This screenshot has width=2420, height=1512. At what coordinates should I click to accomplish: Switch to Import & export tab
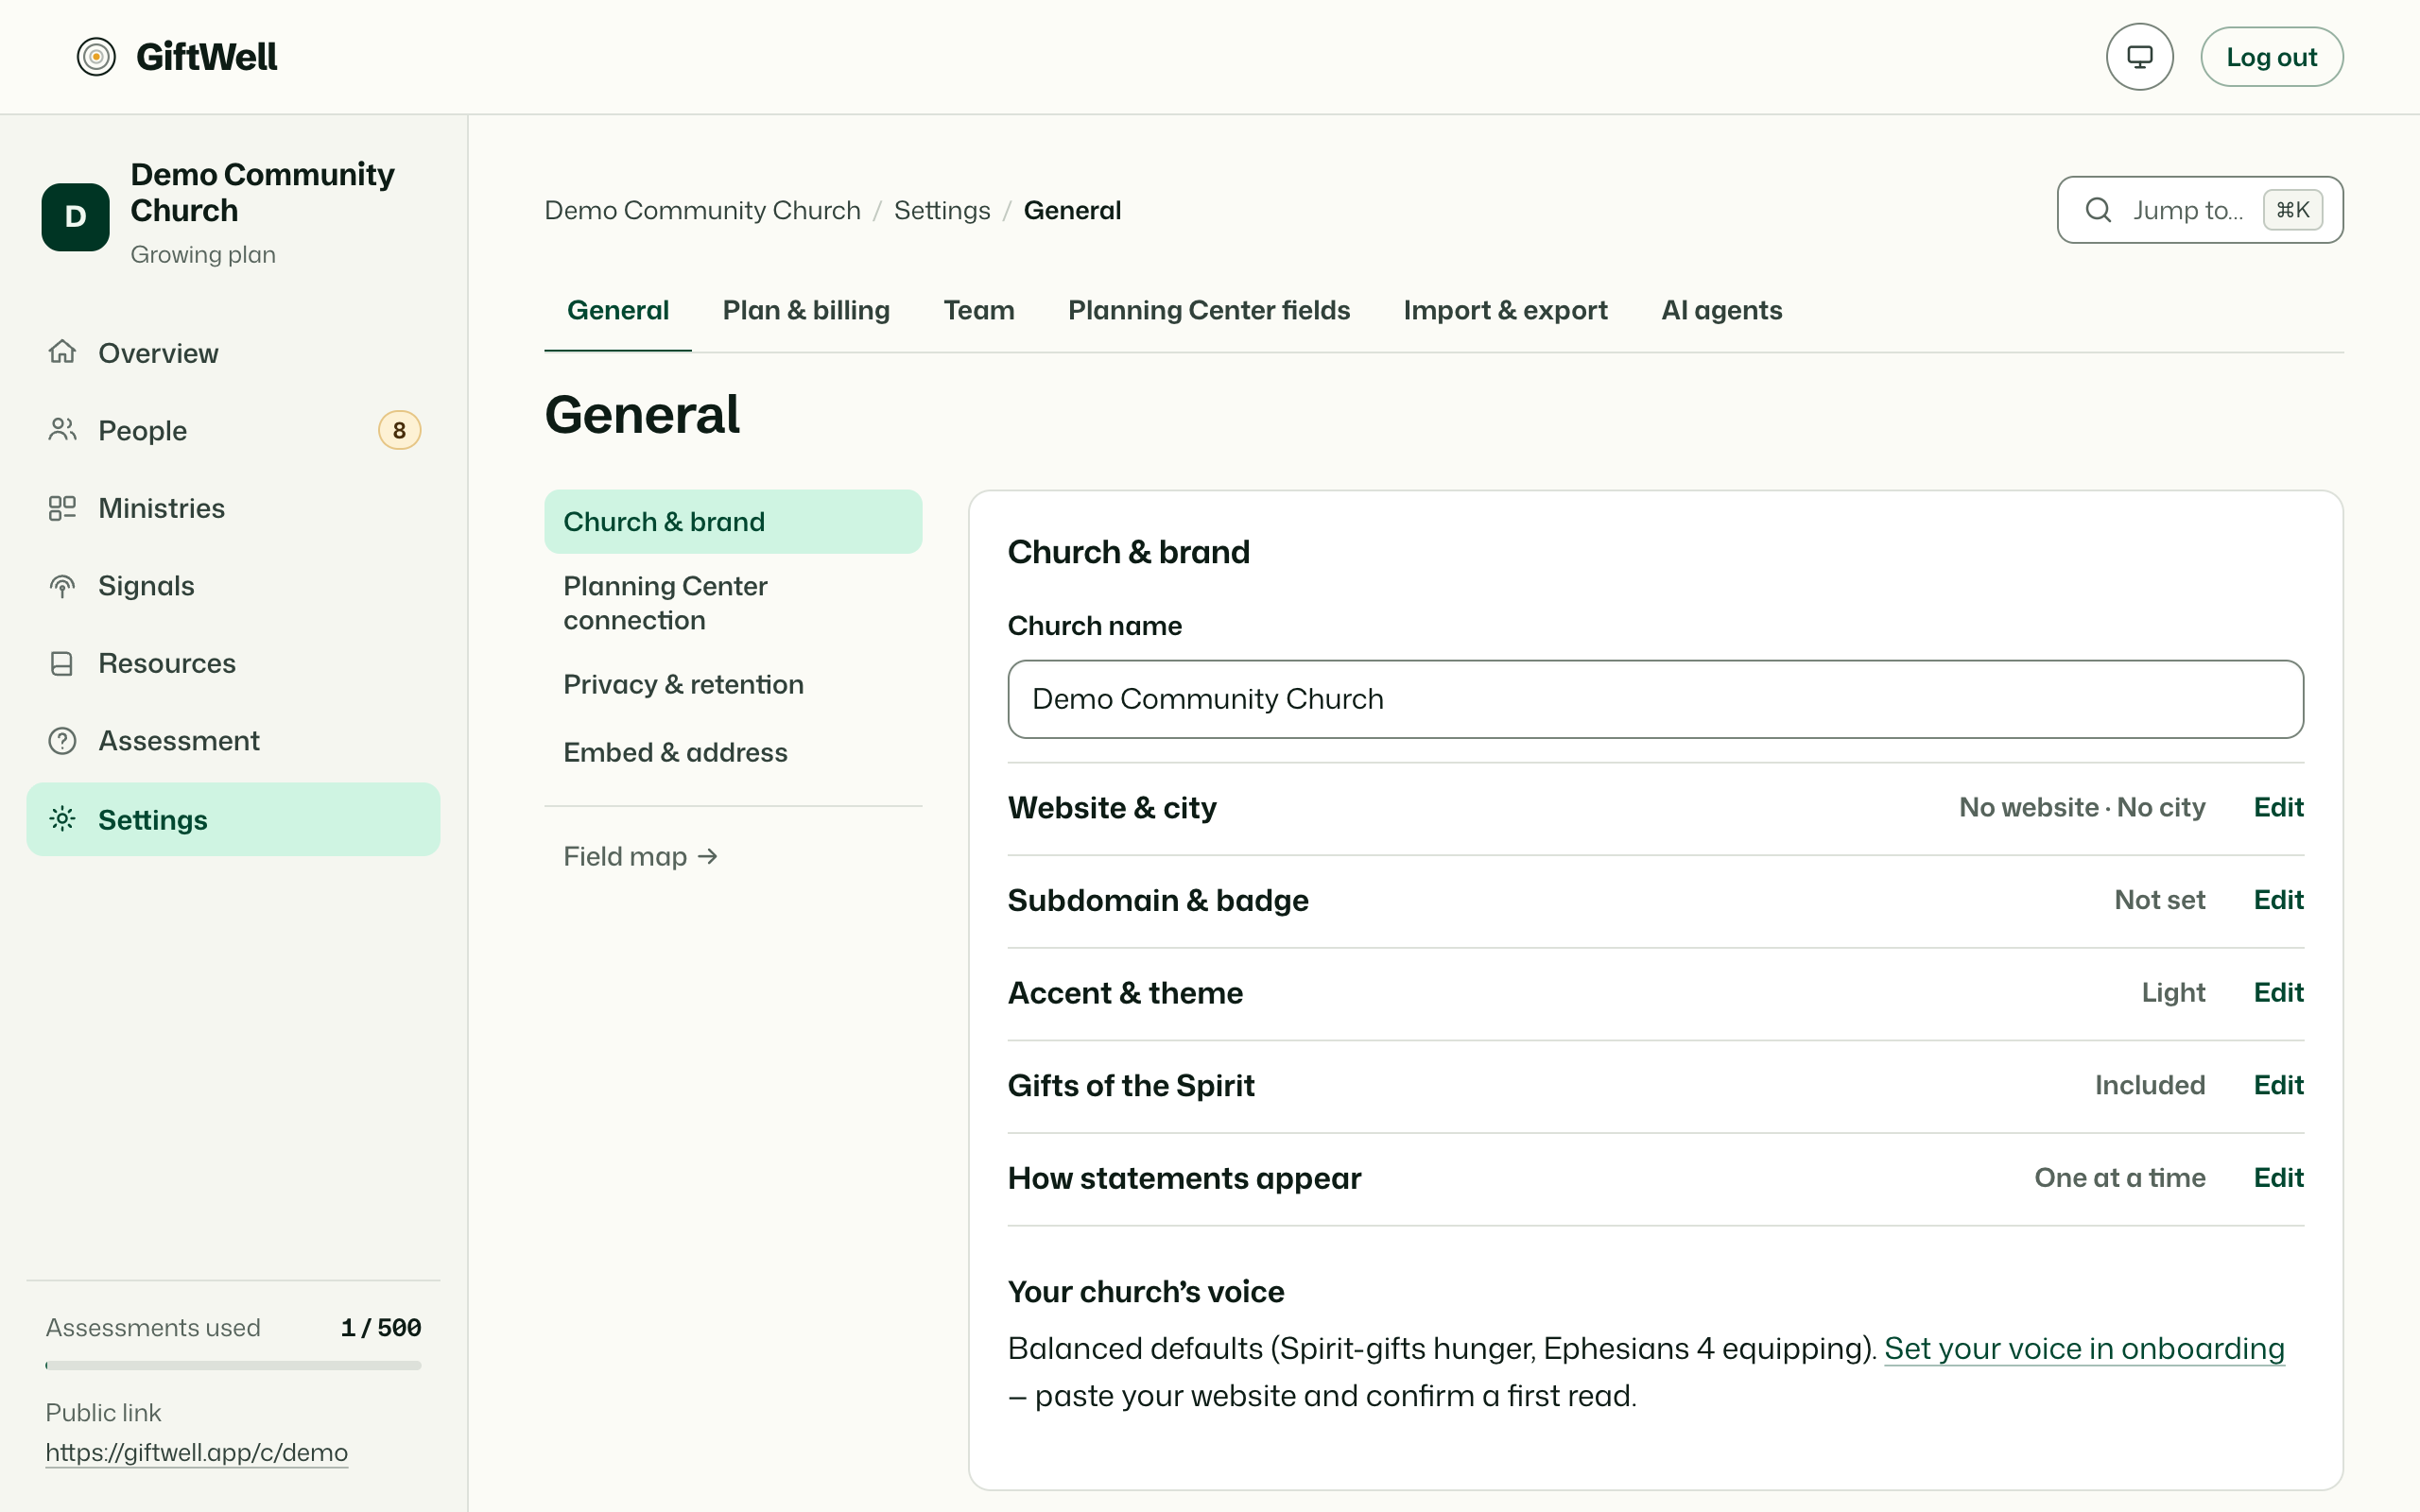pyautogui.click(x=1505, y=310)
